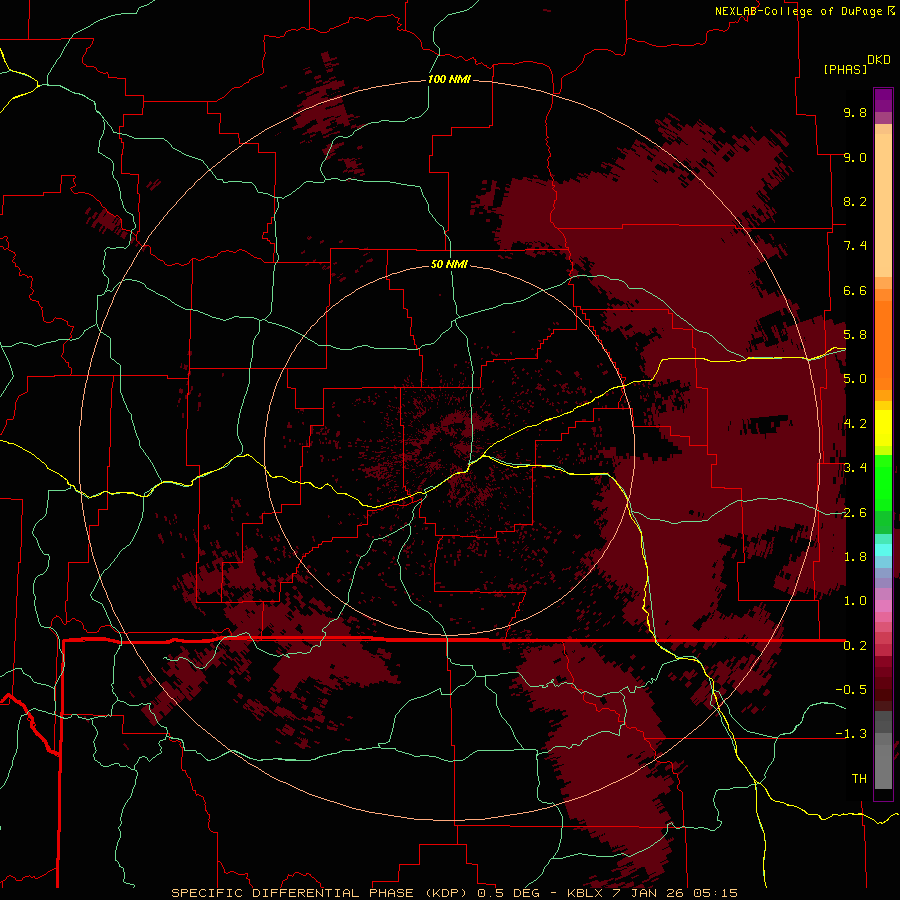
Task: Pick the bright green band of the color bar
Action: [883, 482]
